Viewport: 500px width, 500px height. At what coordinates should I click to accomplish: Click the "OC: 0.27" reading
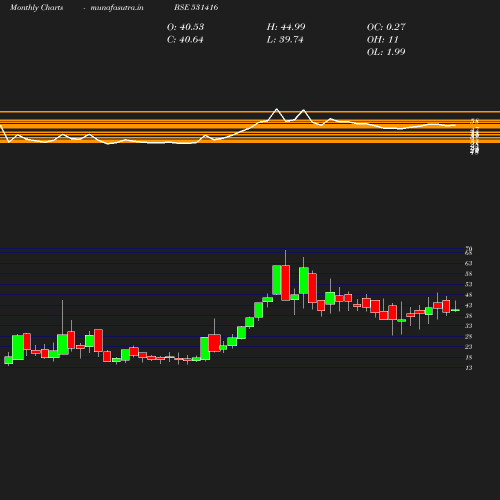pos(386,27)
